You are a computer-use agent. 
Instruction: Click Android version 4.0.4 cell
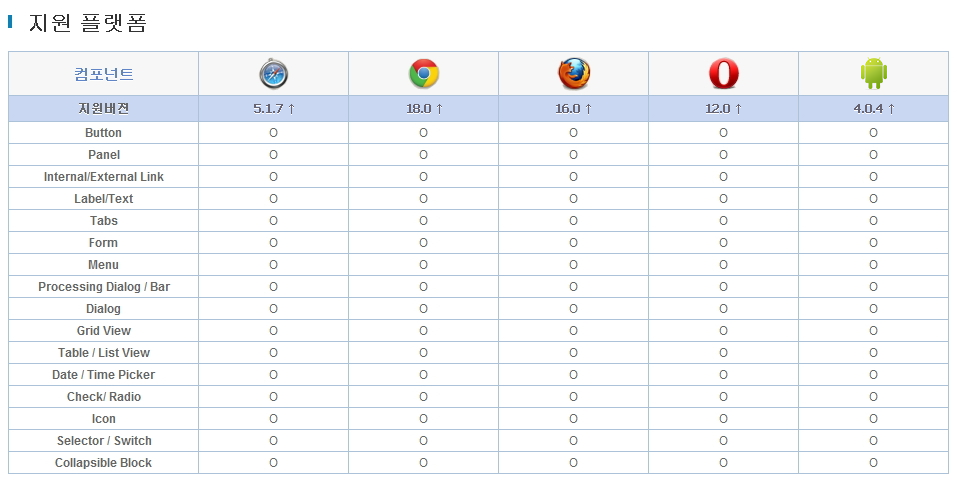(x=873, y=109)
